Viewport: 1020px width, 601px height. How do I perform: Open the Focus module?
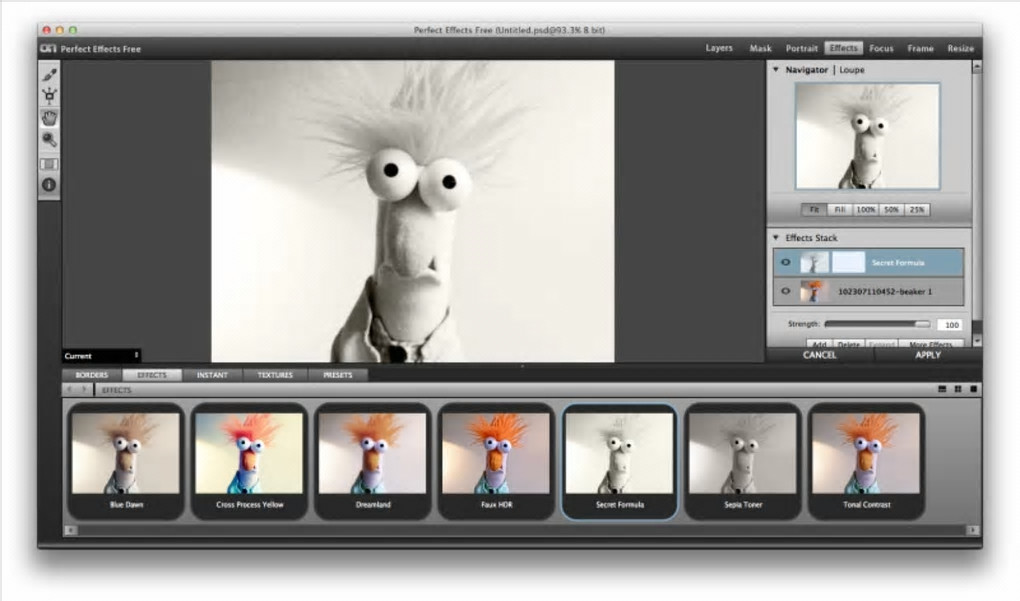coord(881,48)
